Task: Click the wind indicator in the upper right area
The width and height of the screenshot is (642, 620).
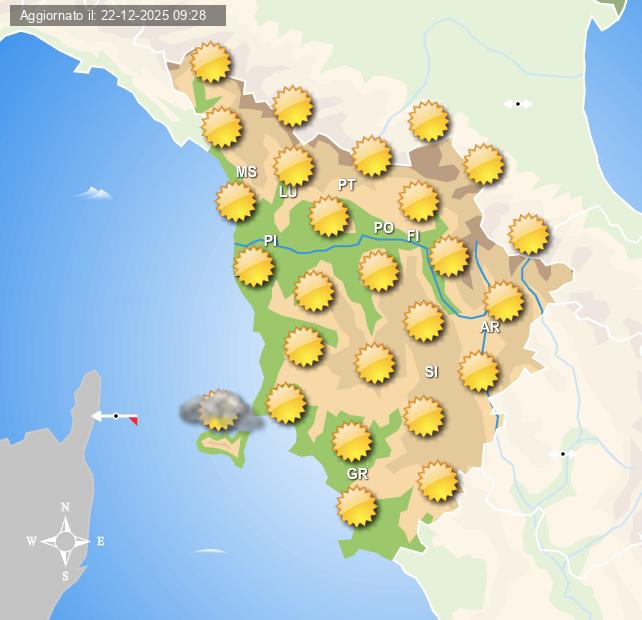Action: tap(518, 104)
